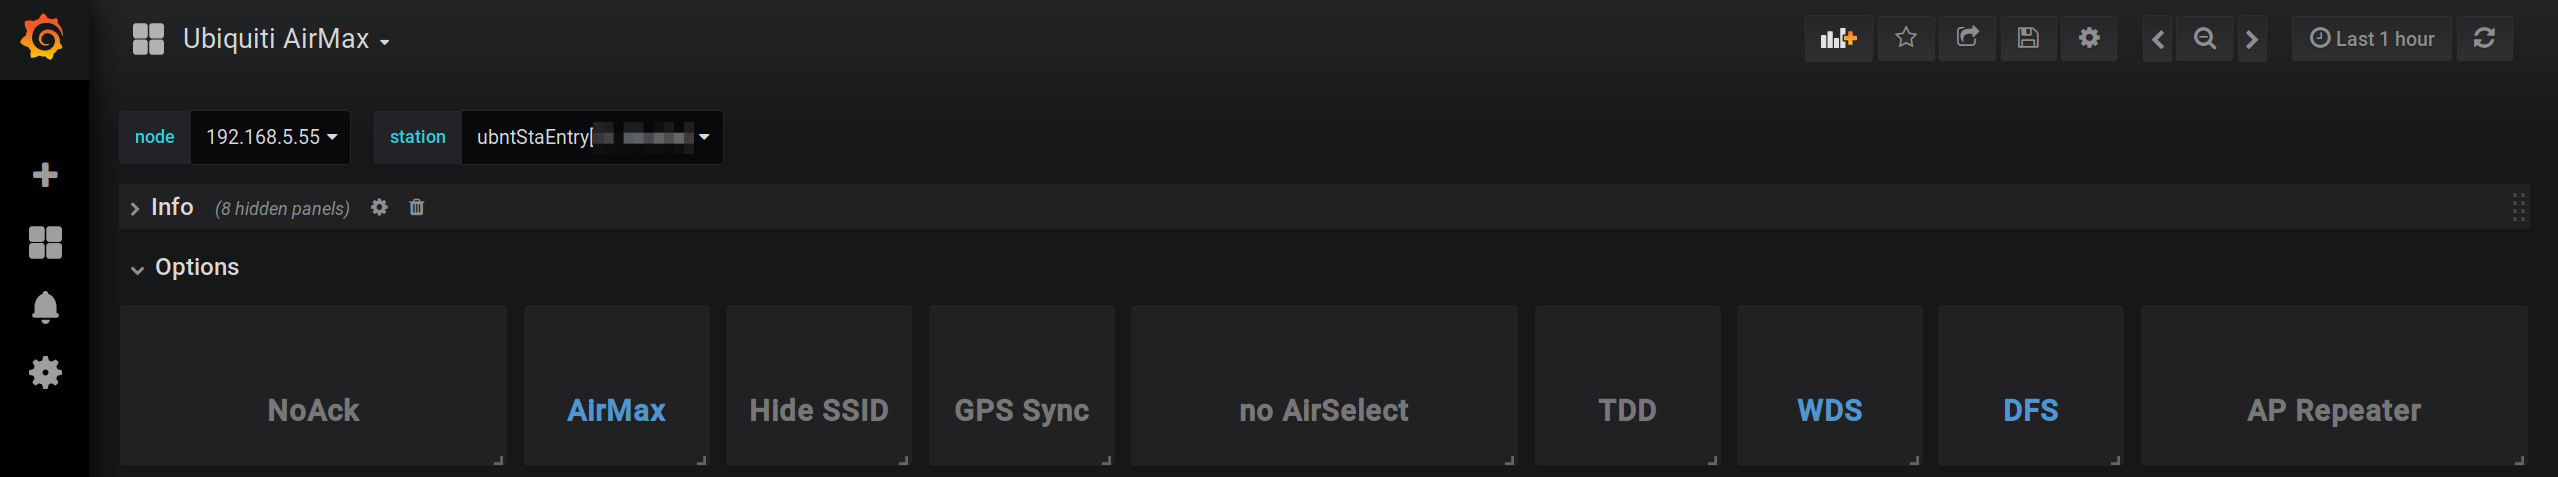Shift time range backward
2558x477 pixels.
[2157, 39]
